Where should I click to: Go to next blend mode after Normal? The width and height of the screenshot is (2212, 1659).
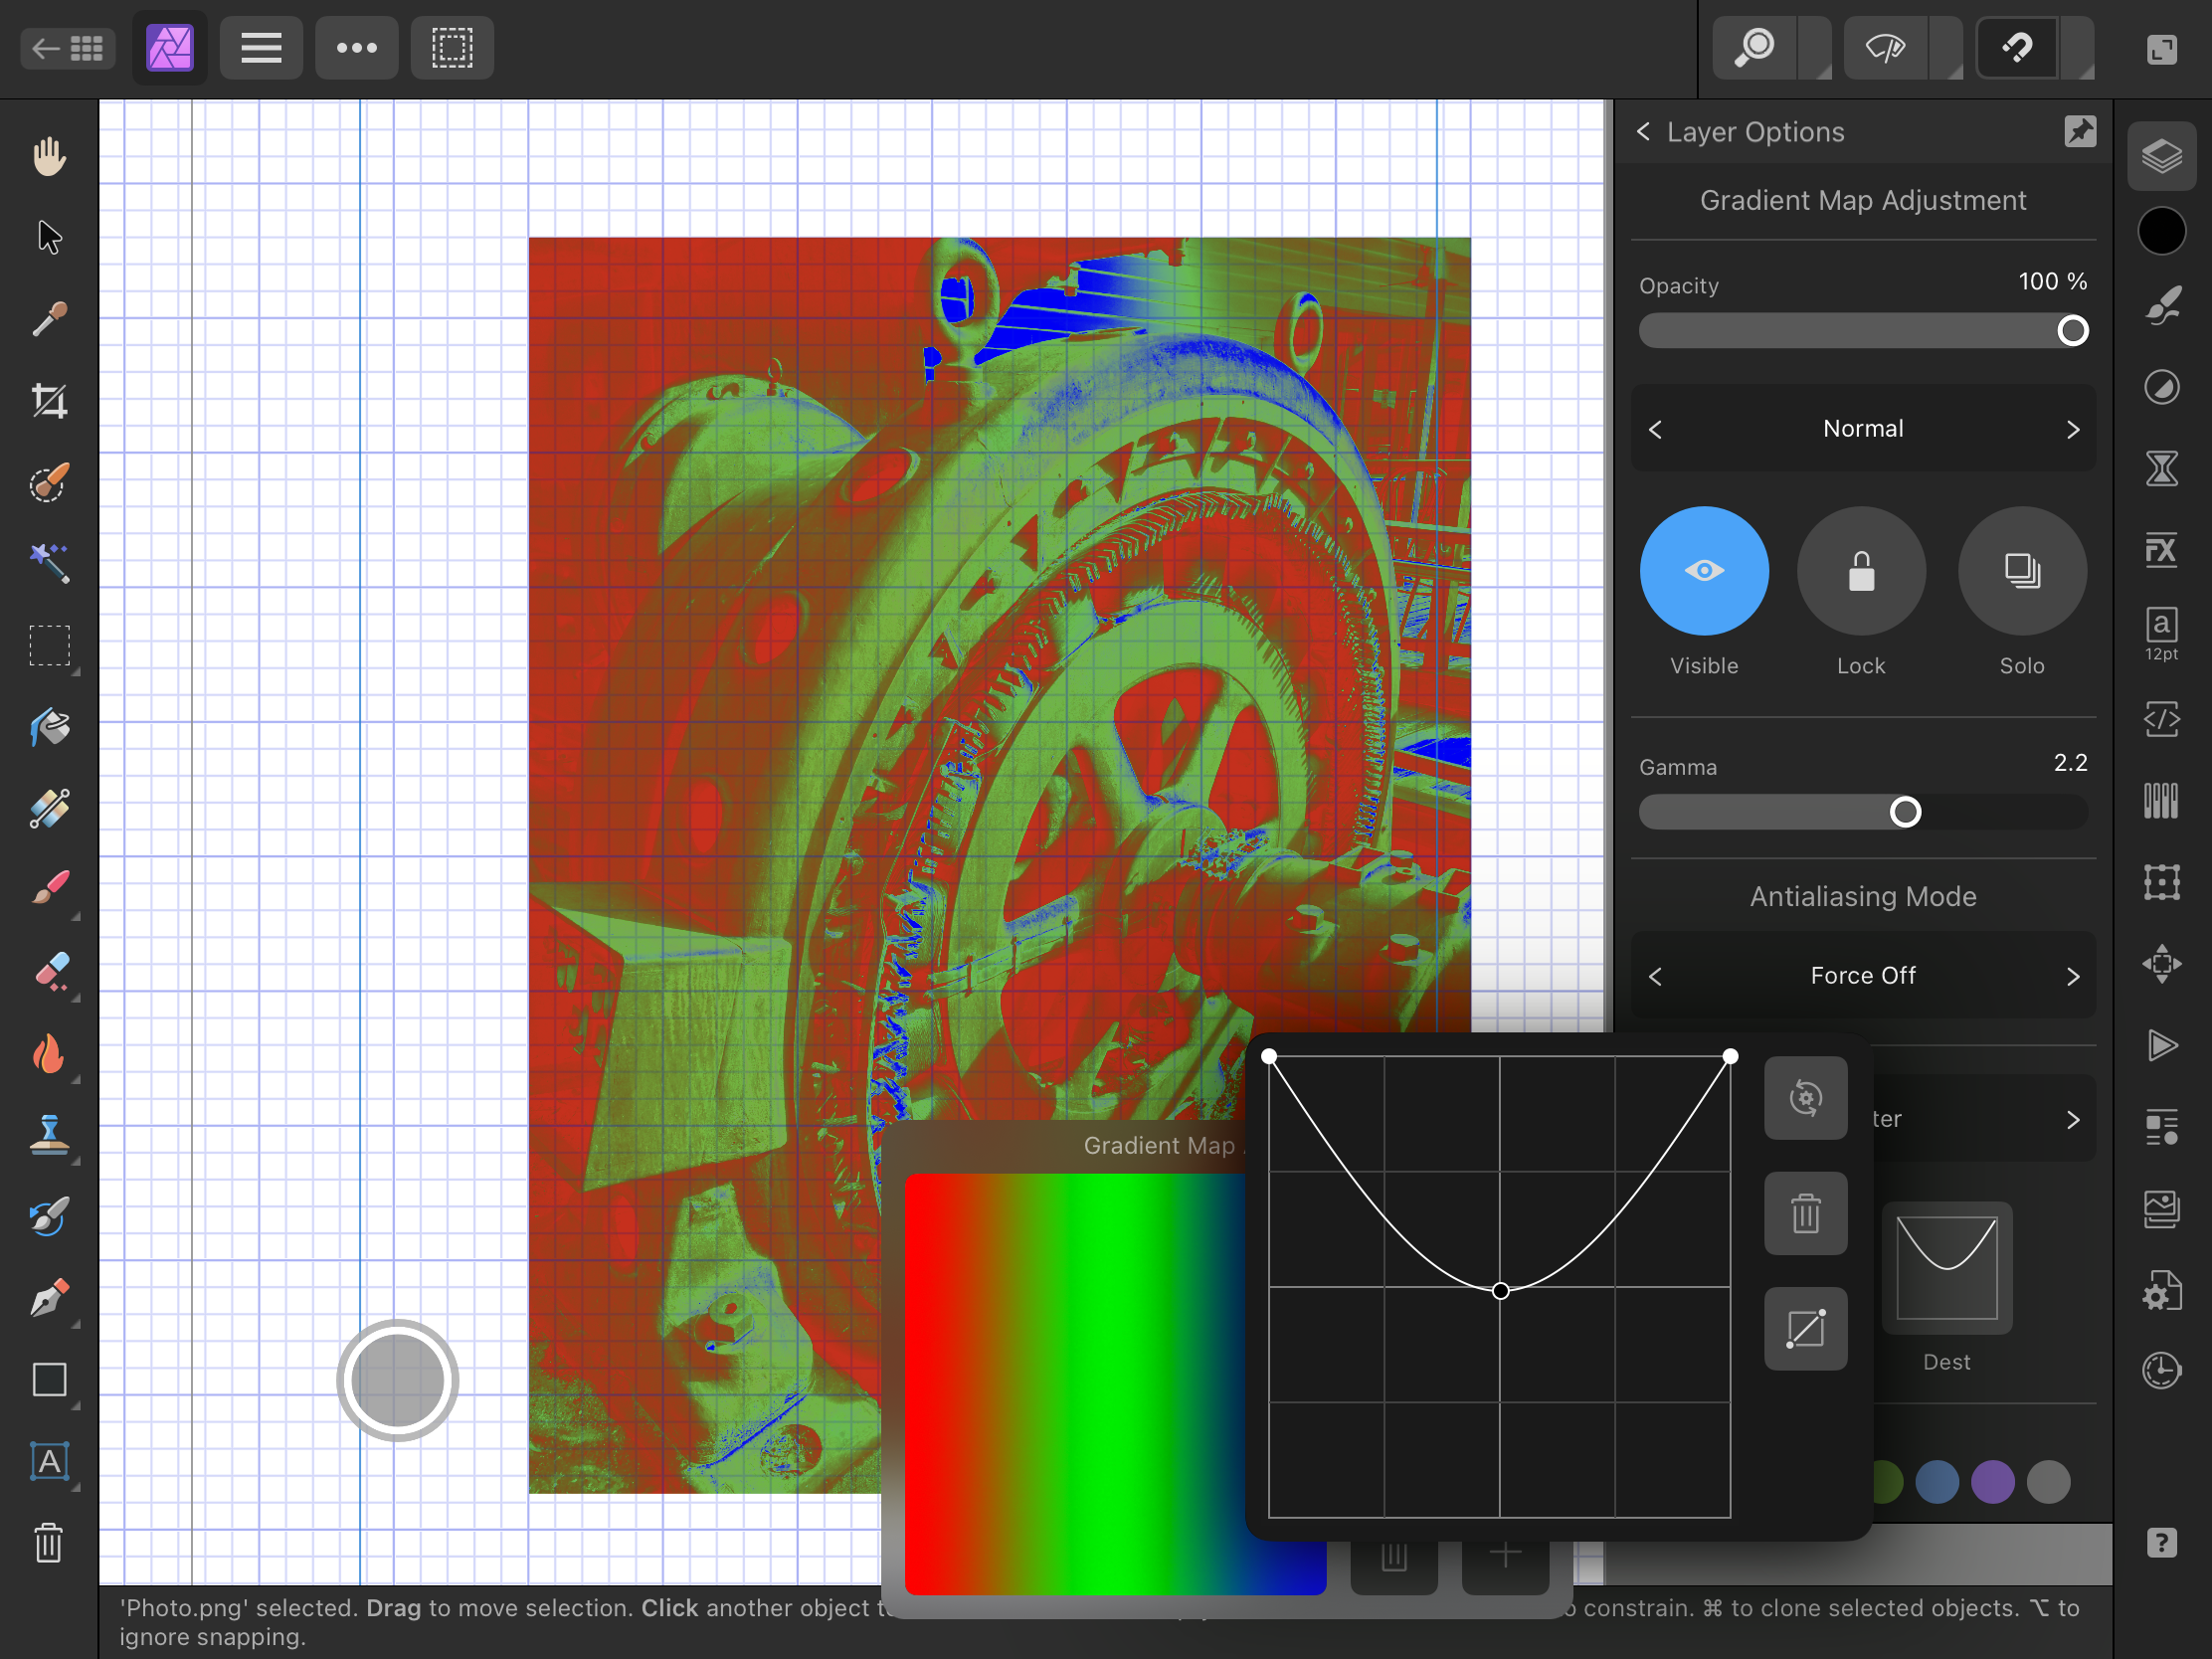[2072, 429]
